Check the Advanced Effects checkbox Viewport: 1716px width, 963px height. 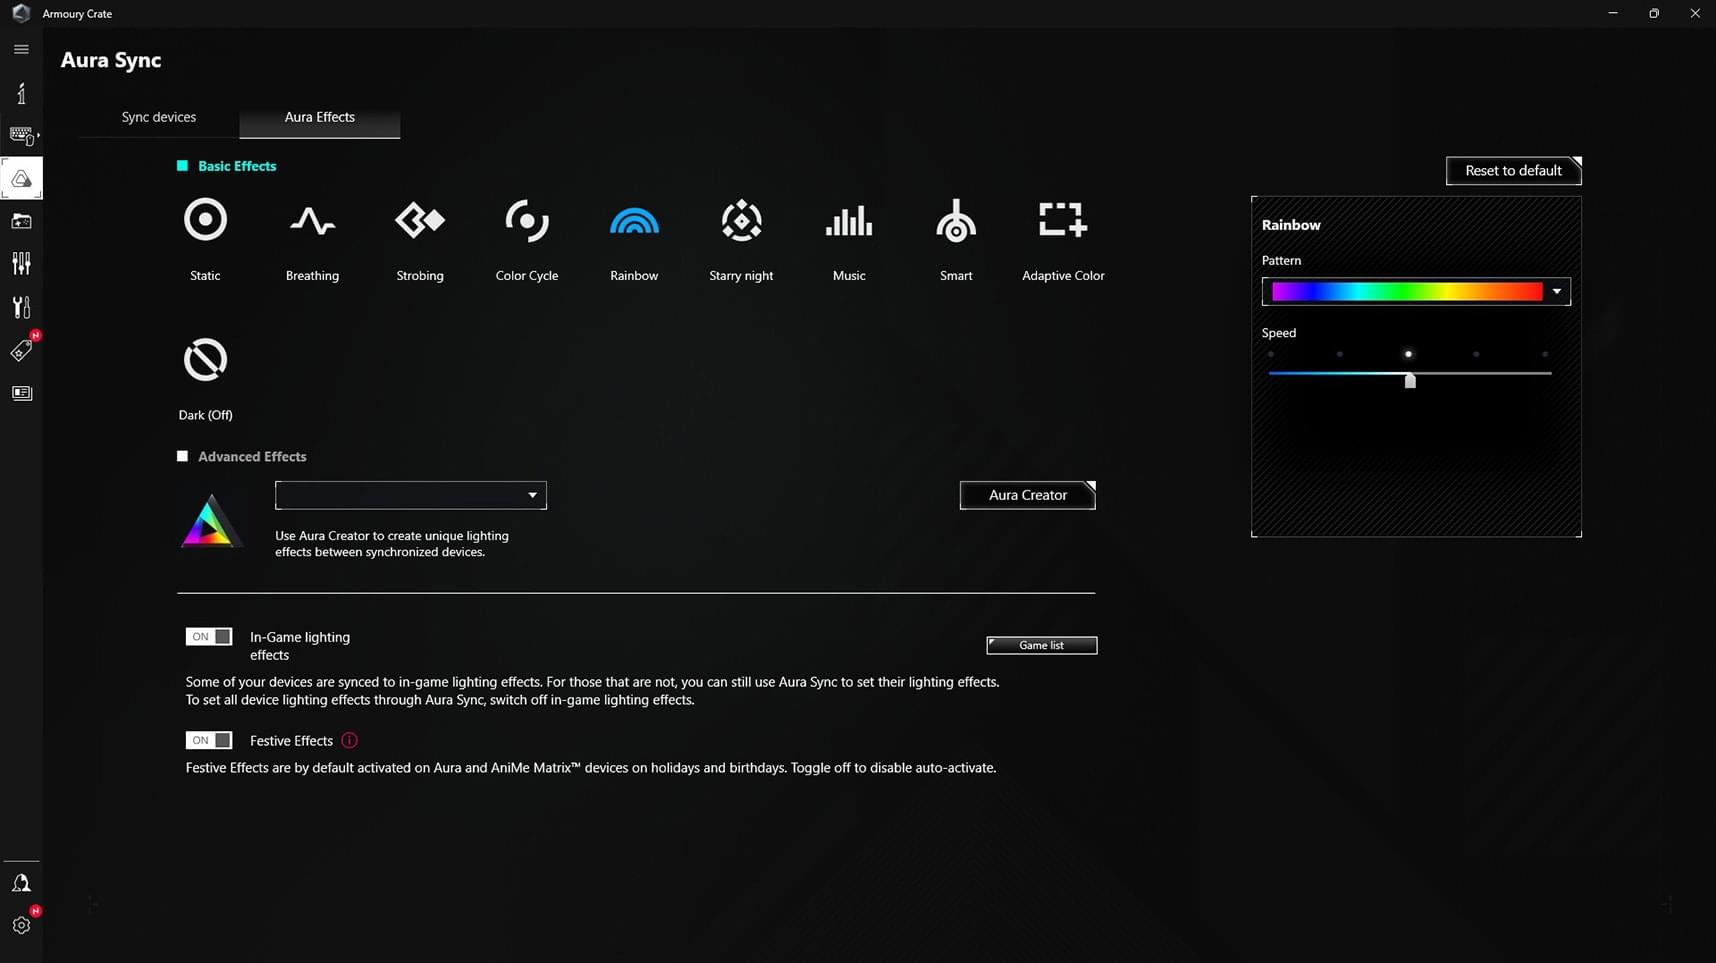coord(182,456)
